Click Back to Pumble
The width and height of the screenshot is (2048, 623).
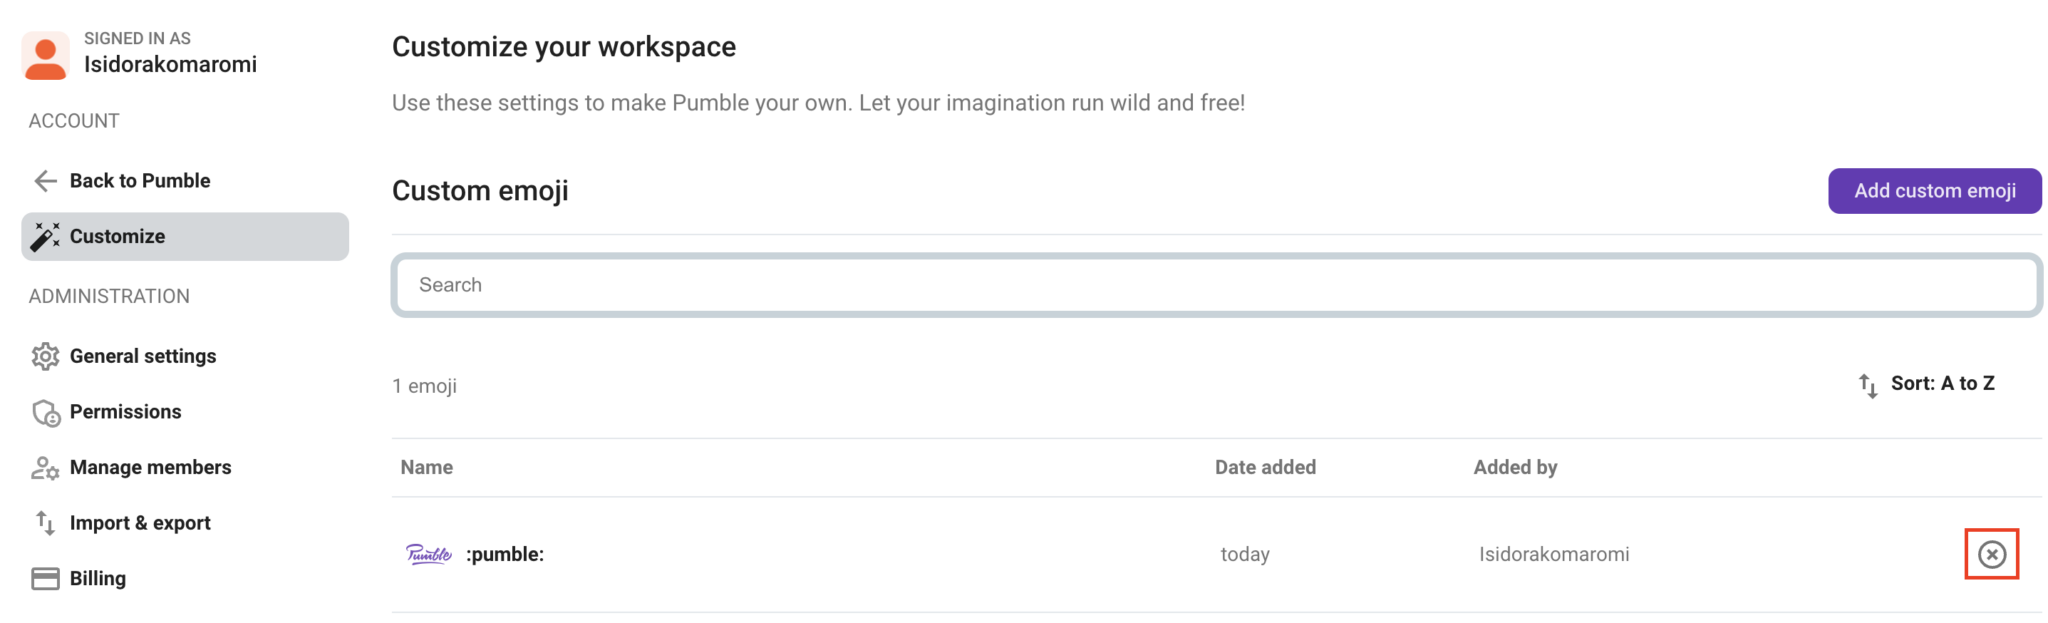[139, 181]
